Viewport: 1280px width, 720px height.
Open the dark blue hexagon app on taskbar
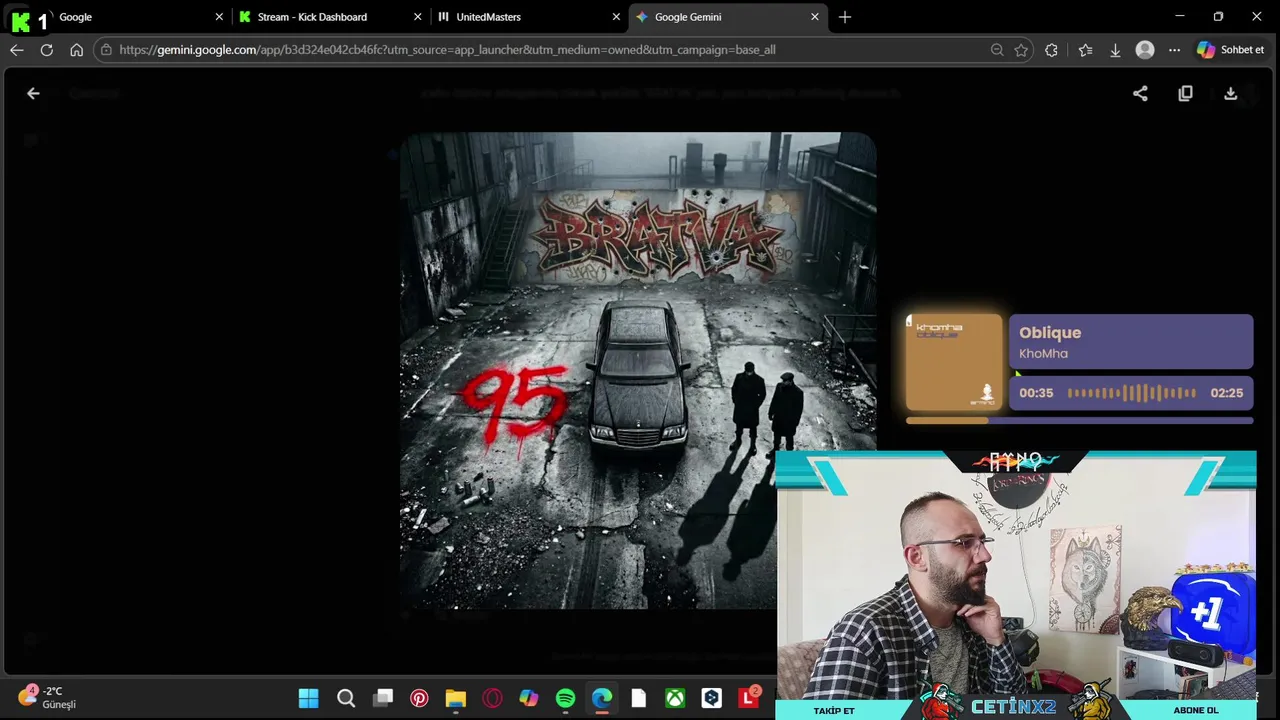pos(712,698)
